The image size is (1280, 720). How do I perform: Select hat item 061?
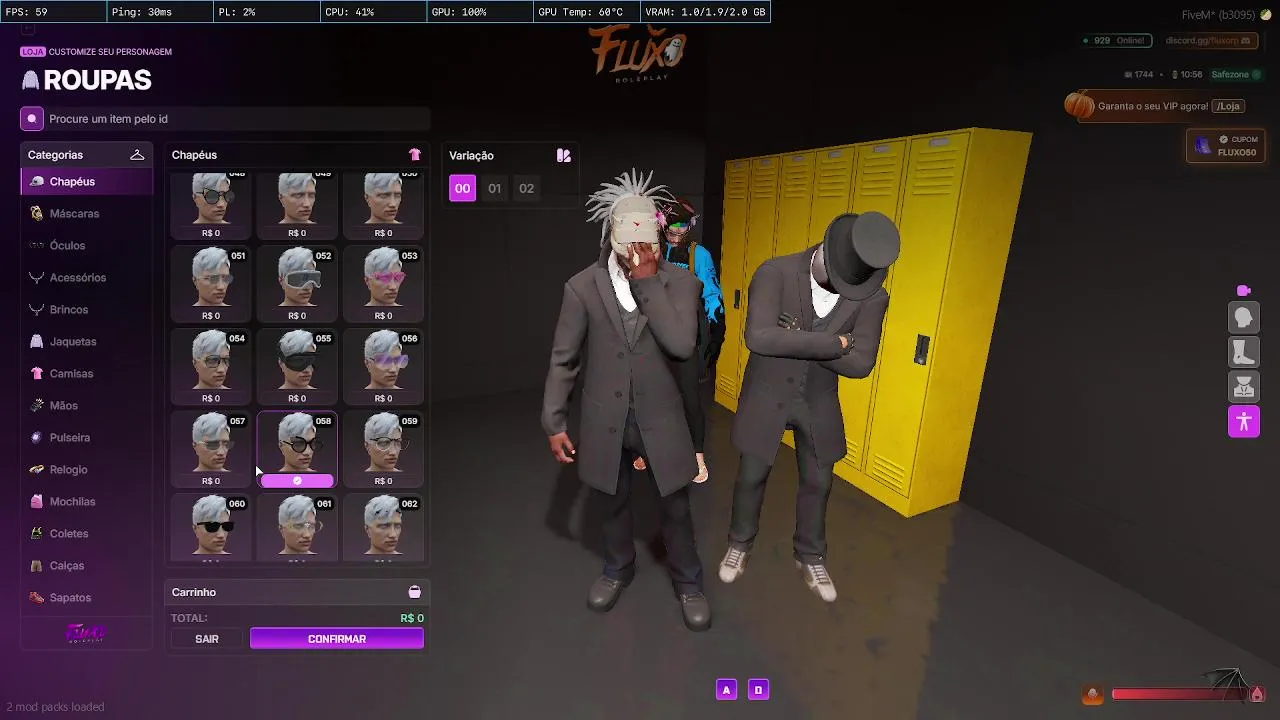[297, 528]
